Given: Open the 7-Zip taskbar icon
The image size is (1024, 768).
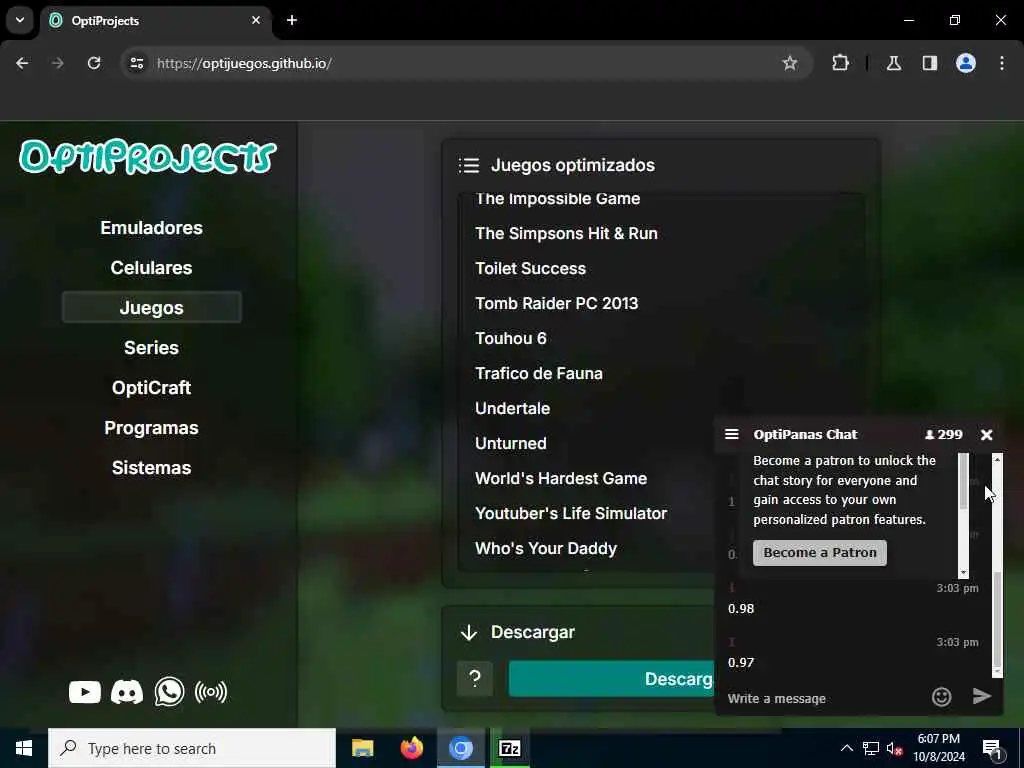Looking at the screenshot, I should (x=509, y=748).
